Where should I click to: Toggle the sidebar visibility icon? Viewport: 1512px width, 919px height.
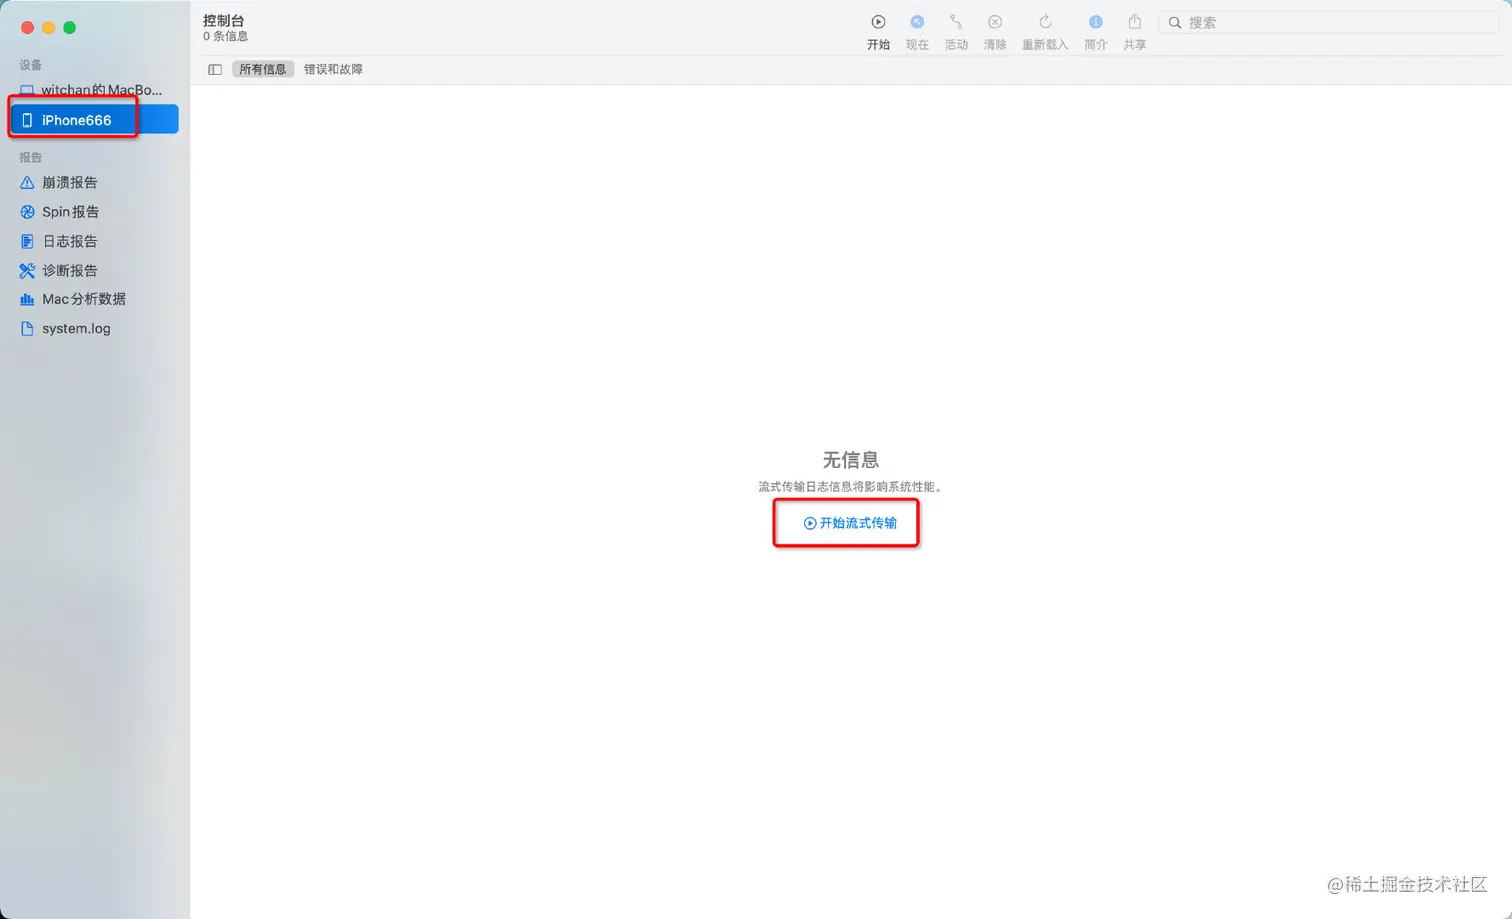[215, 69]
